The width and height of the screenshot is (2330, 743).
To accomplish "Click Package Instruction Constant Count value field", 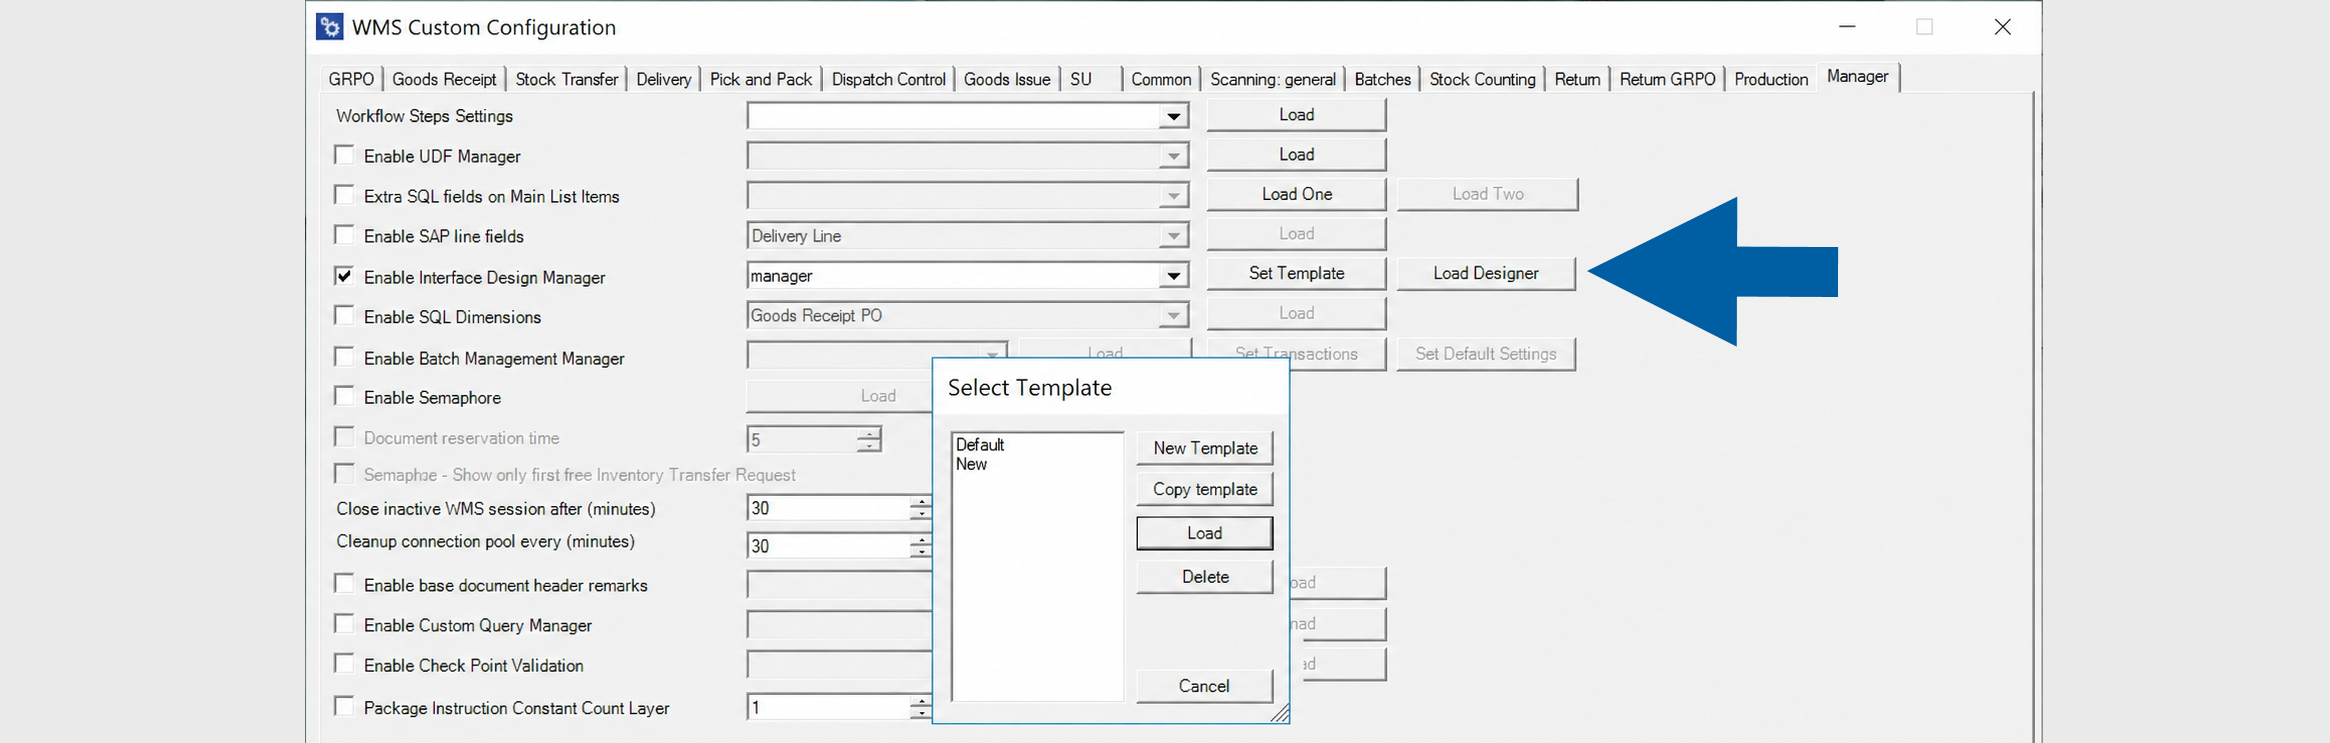I will tap(828, 708).
